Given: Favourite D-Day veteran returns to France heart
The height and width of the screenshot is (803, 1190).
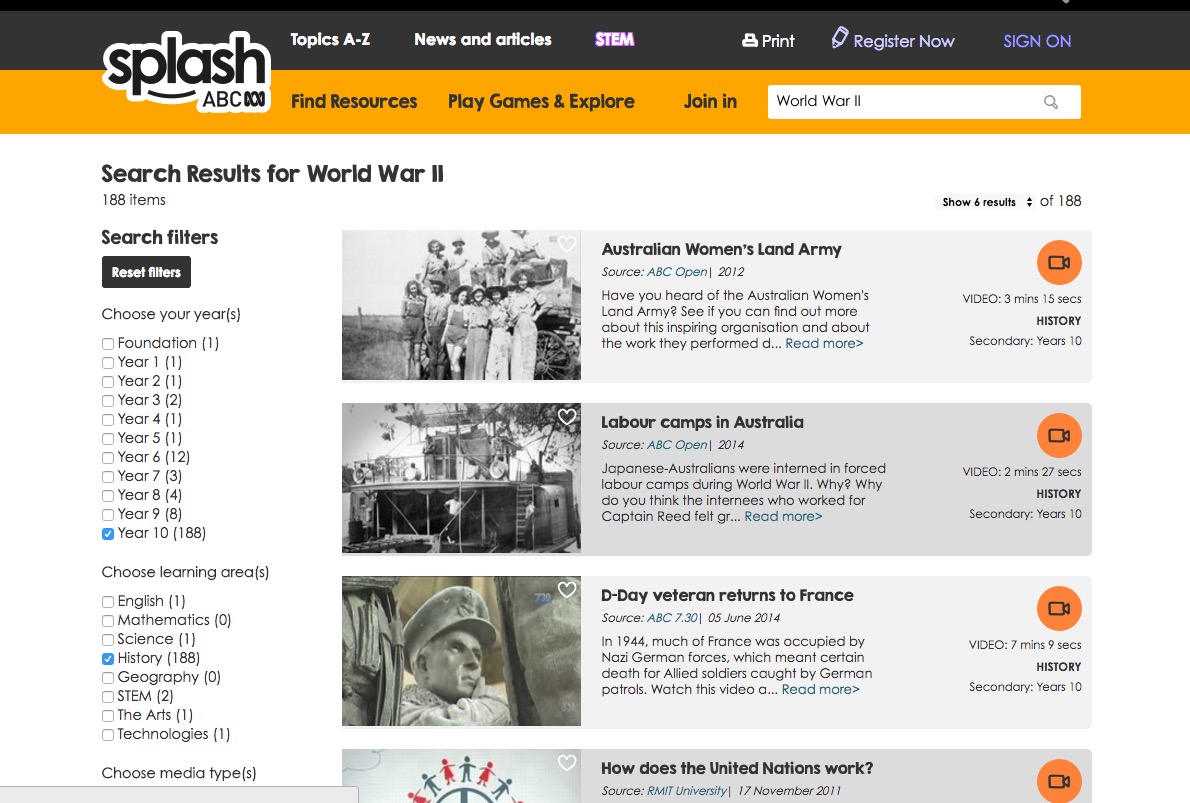Looking at the screenshot, I should (x=567, y=590).
